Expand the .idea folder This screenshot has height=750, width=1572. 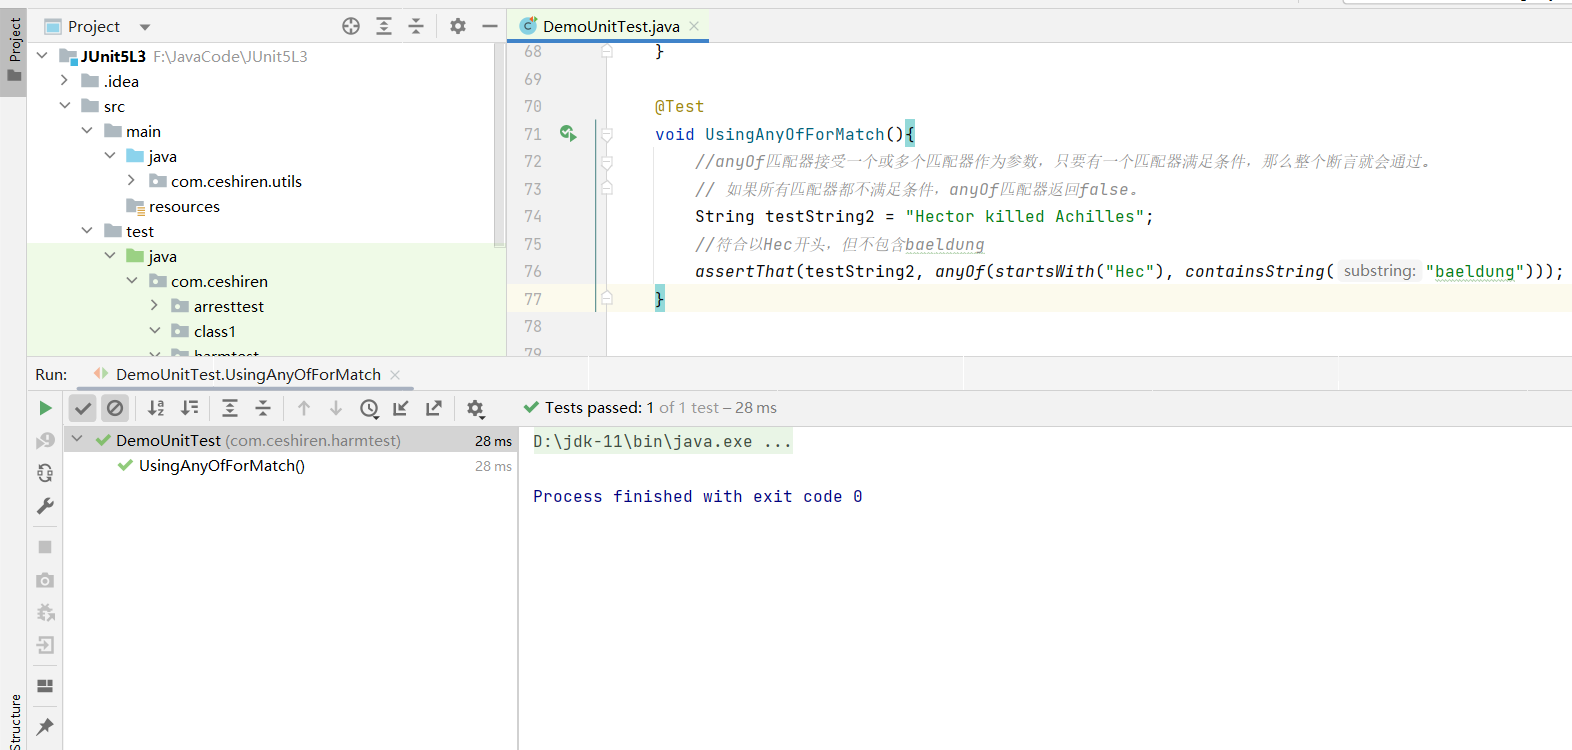tap(64, 81)
